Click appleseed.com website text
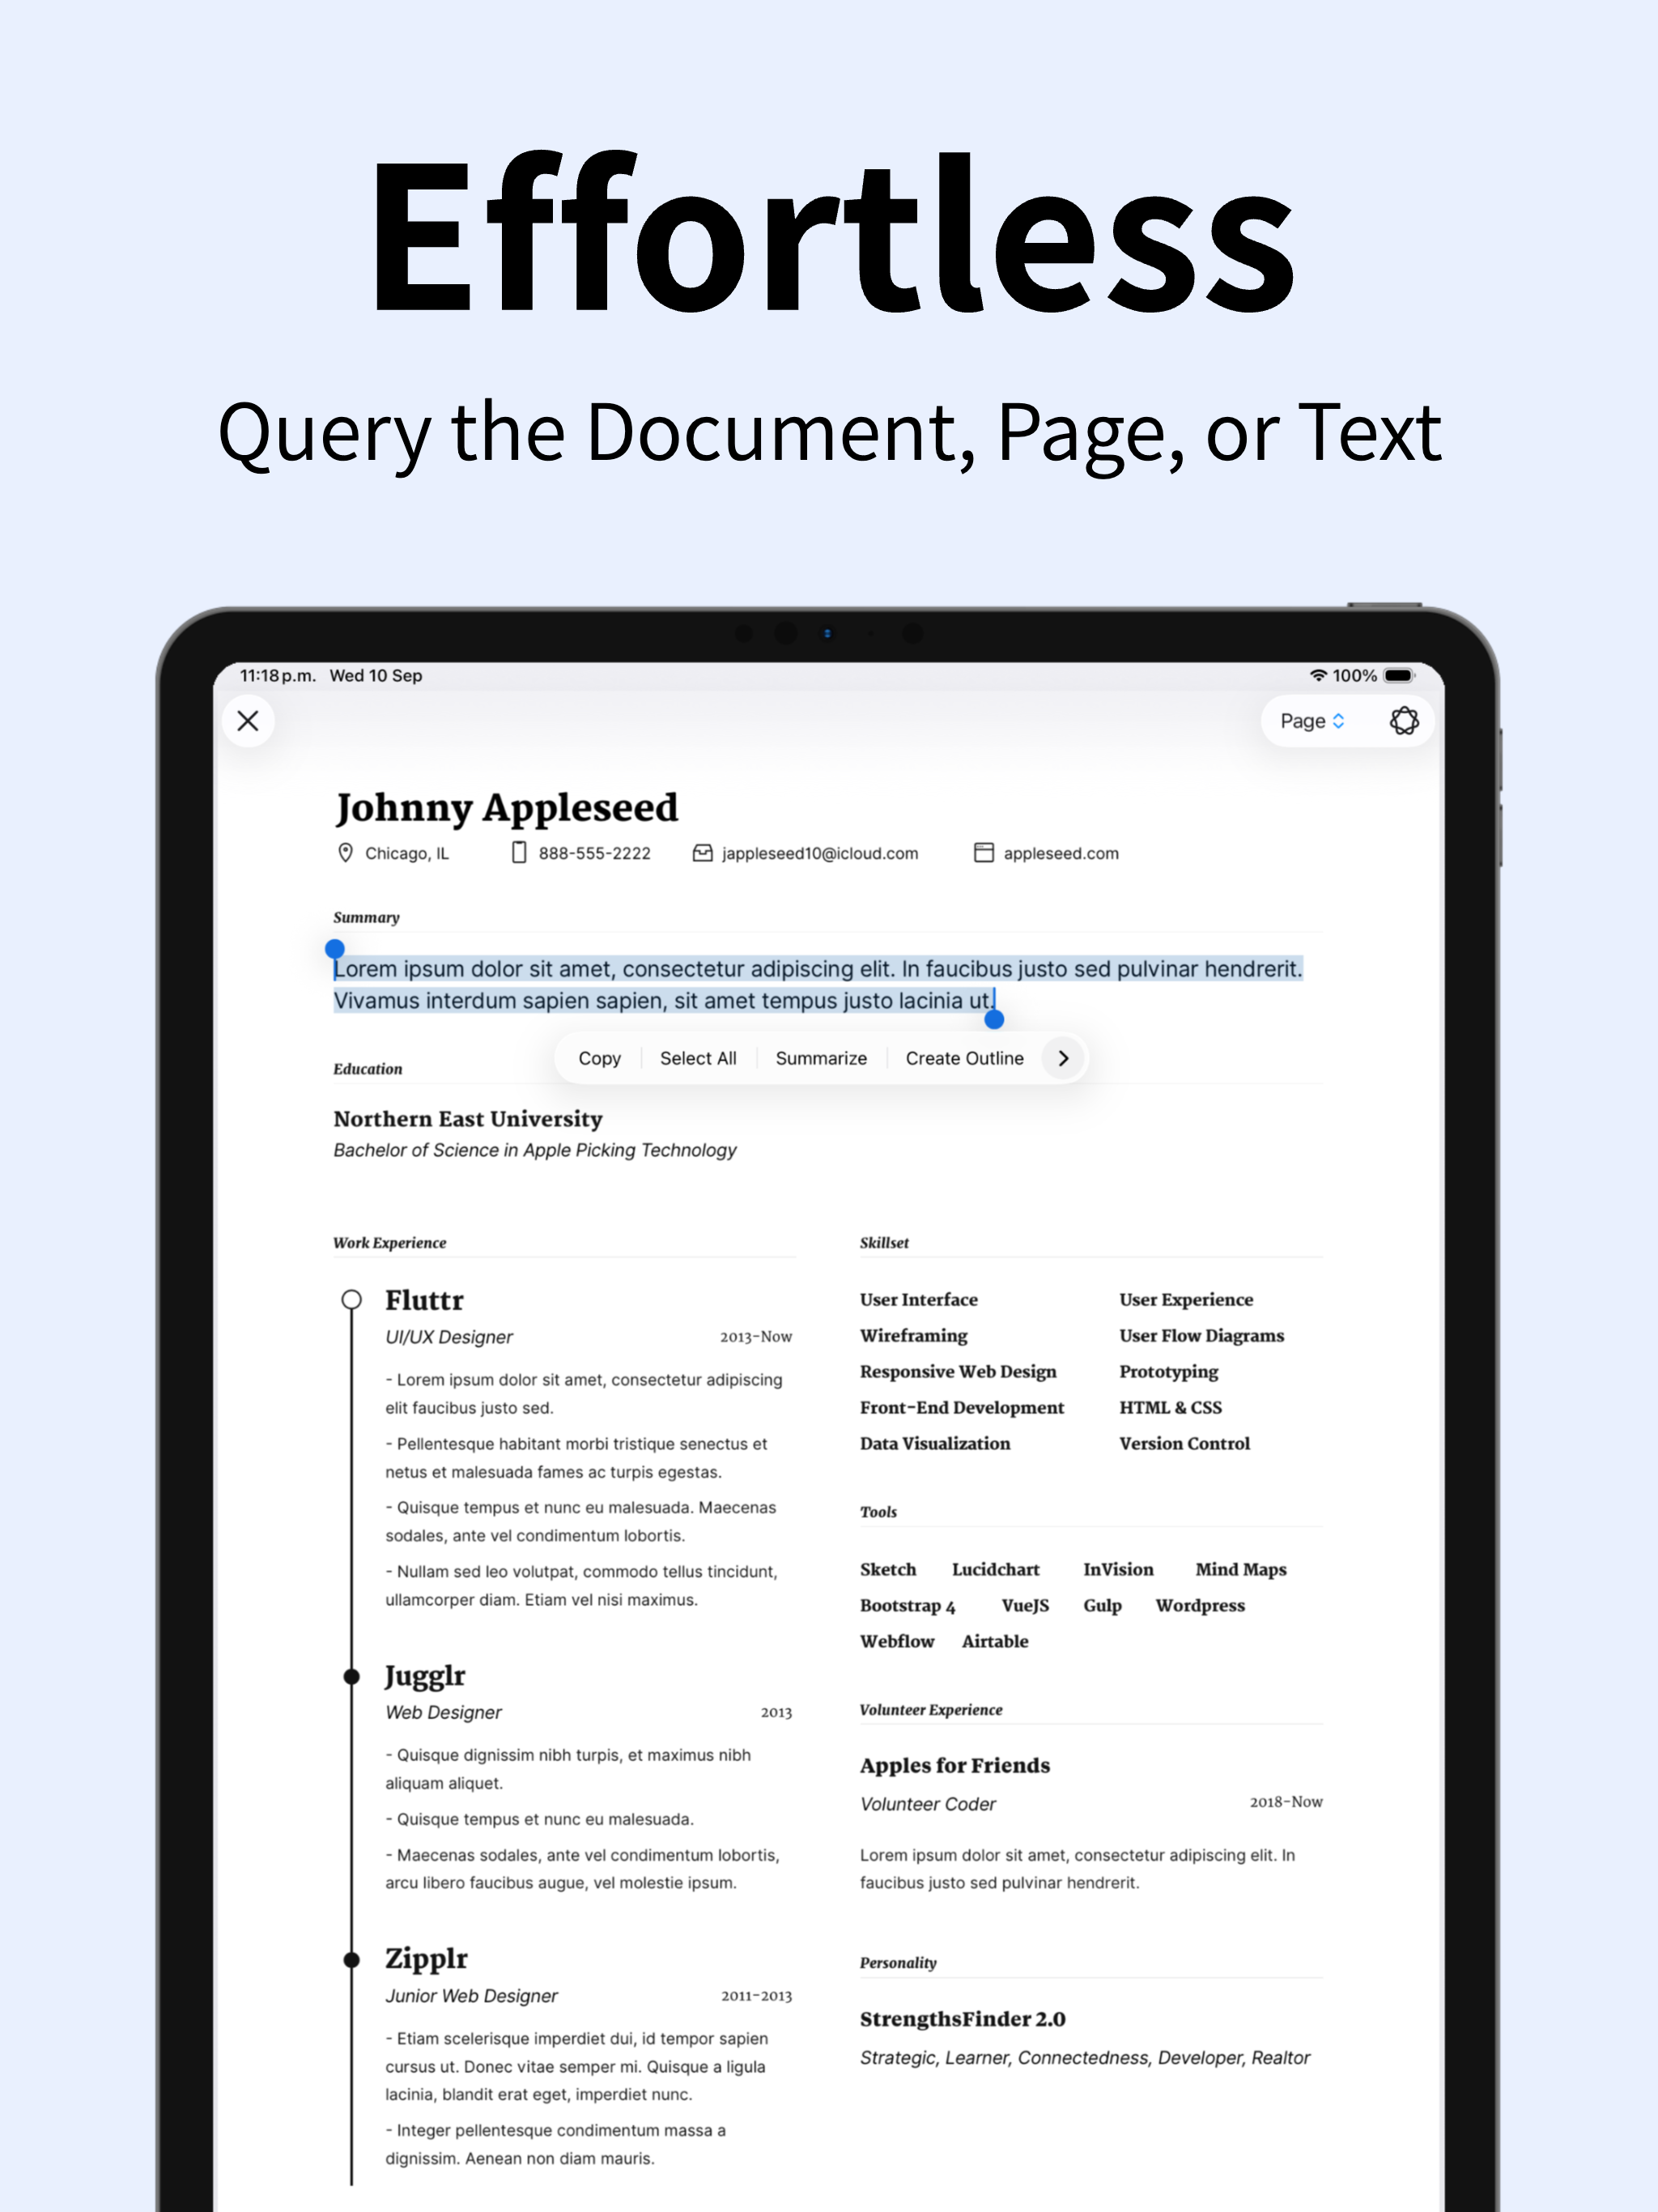The height and width of the screenshot is (2212, 1658). [1061, 853]
